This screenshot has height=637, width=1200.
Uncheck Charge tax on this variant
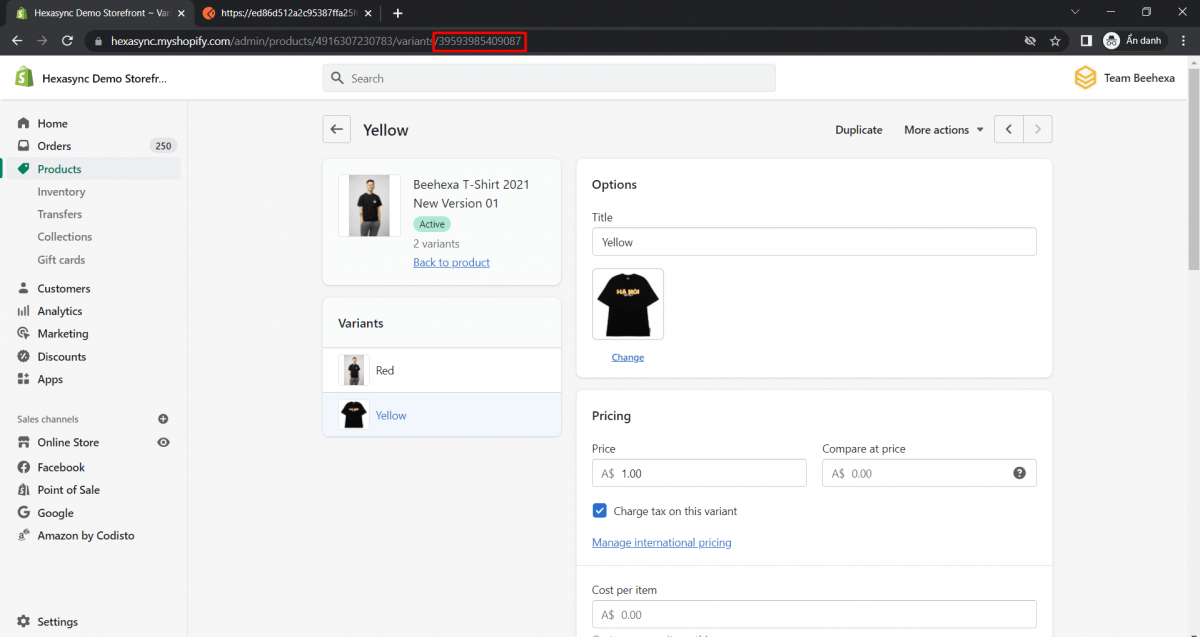[x=600, y=510]
